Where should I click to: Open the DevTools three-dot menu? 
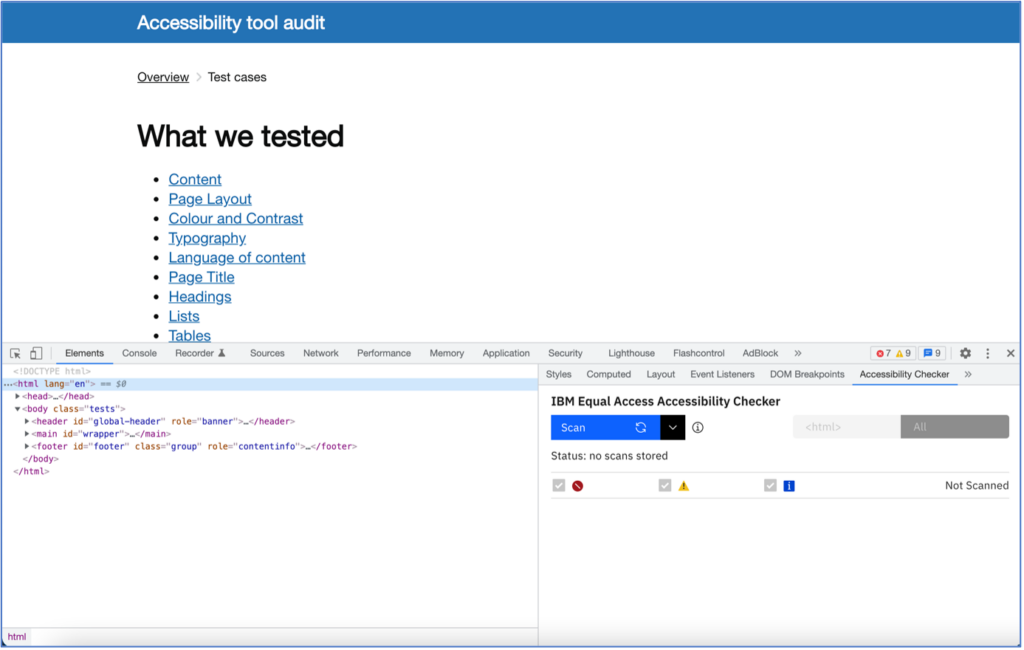(x=987, y=353)
